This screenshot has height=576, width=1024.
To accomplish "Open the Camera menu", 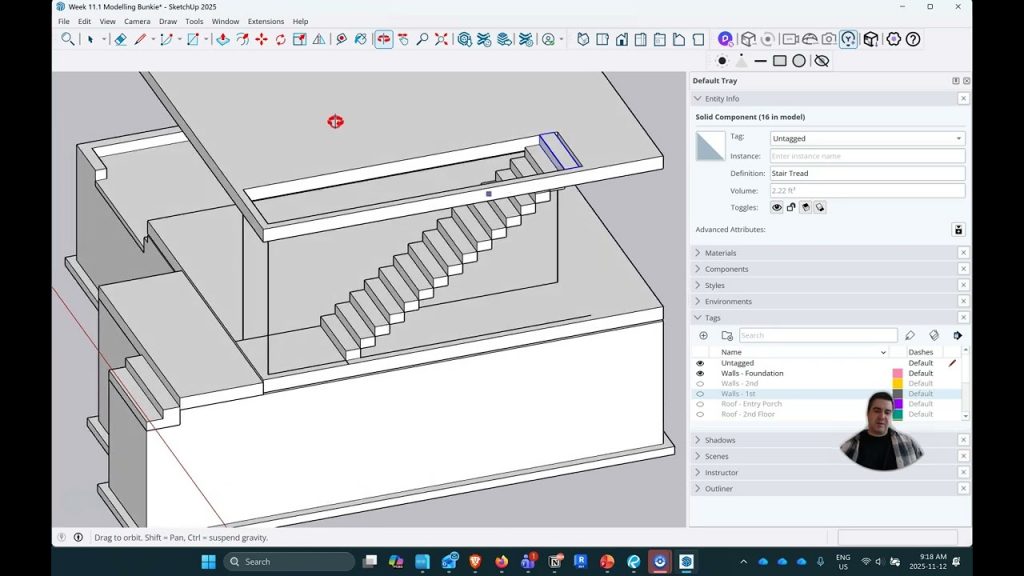I will [137, 21].
